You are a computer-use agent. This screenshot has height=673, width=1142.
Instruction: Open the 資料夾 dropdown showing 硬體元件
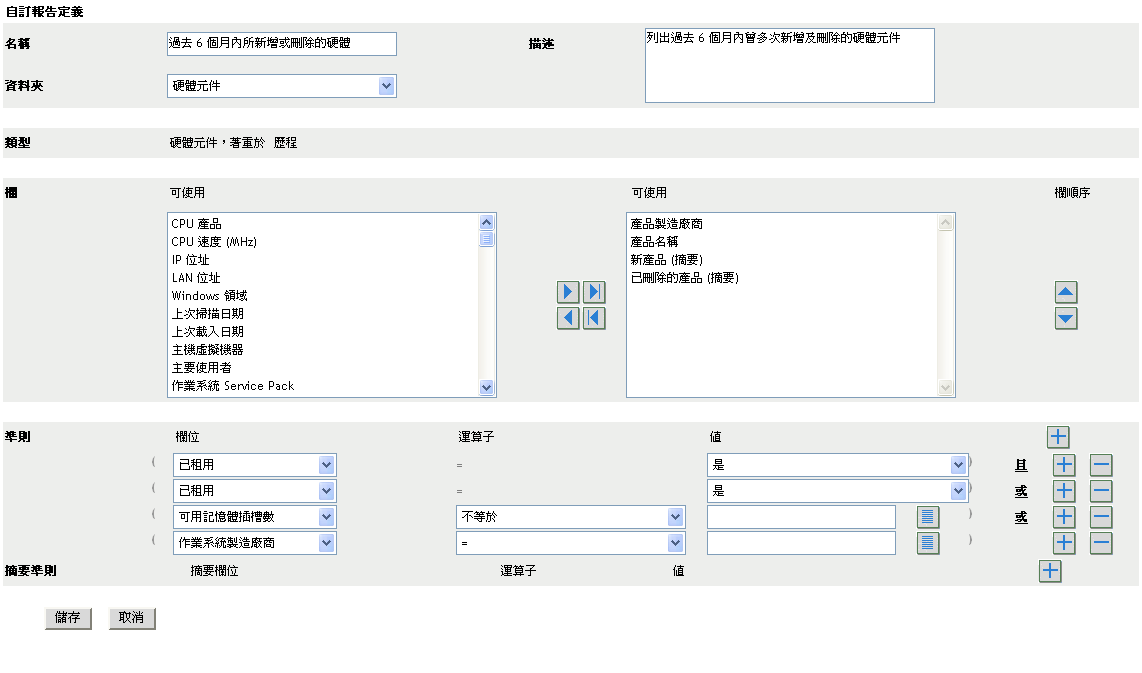282,86
